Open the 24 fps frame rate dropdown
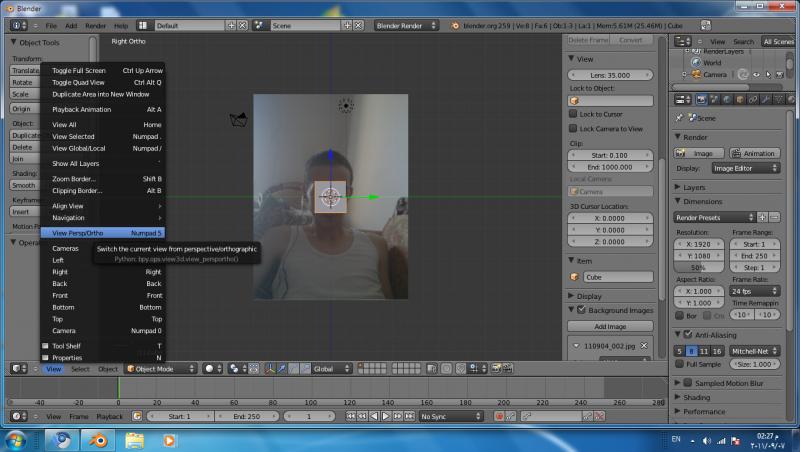This screenshot has width=800, height=452. tap(754, 291)
